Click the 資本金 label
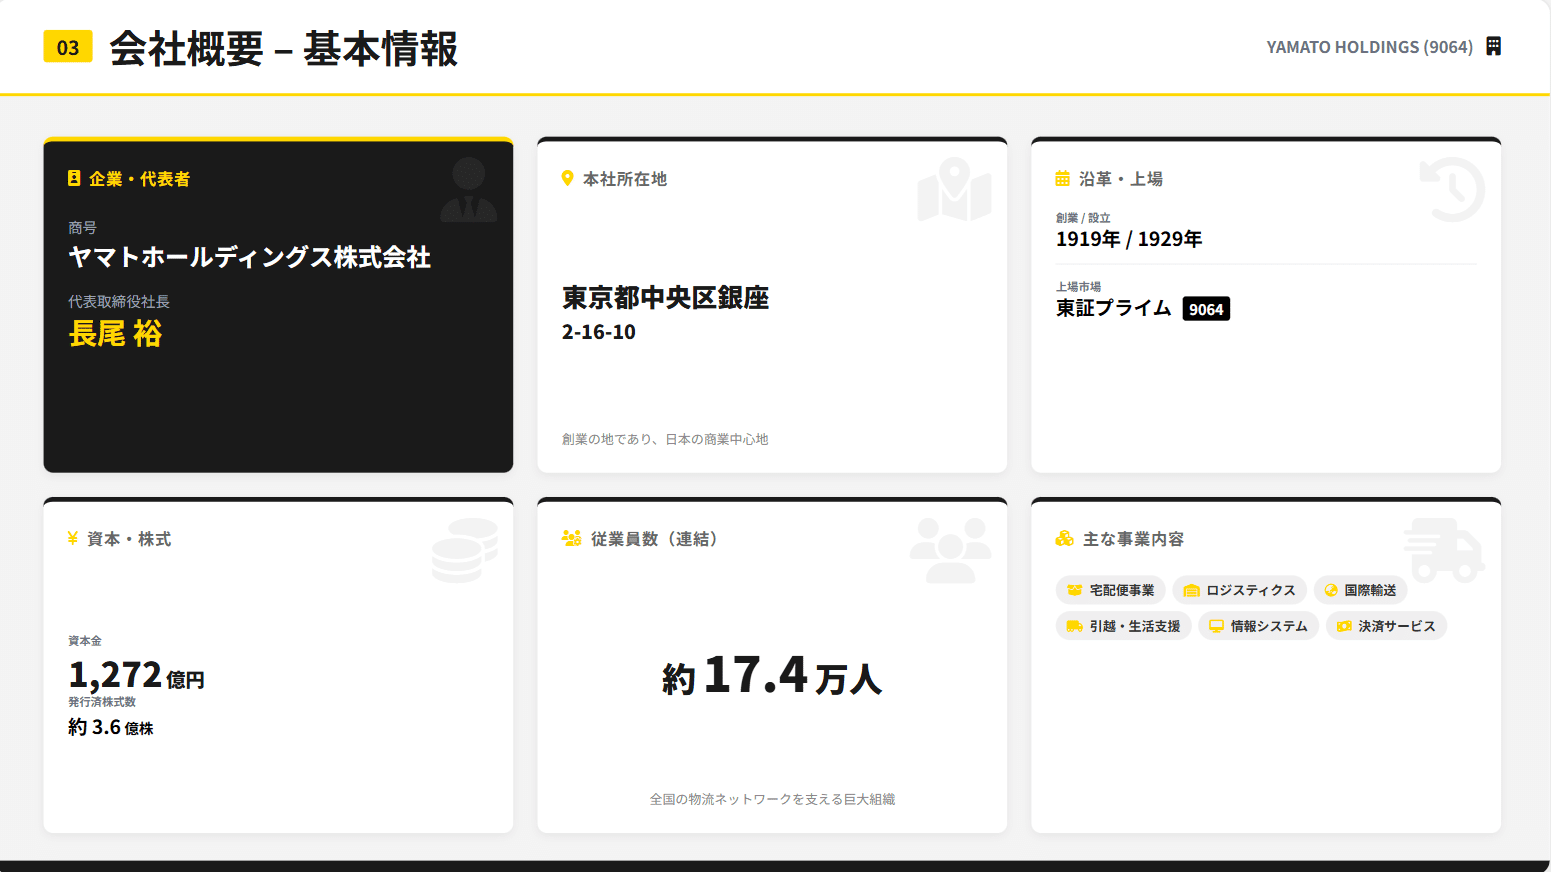This screenshot has height=872, width=1551. (85, 640)
